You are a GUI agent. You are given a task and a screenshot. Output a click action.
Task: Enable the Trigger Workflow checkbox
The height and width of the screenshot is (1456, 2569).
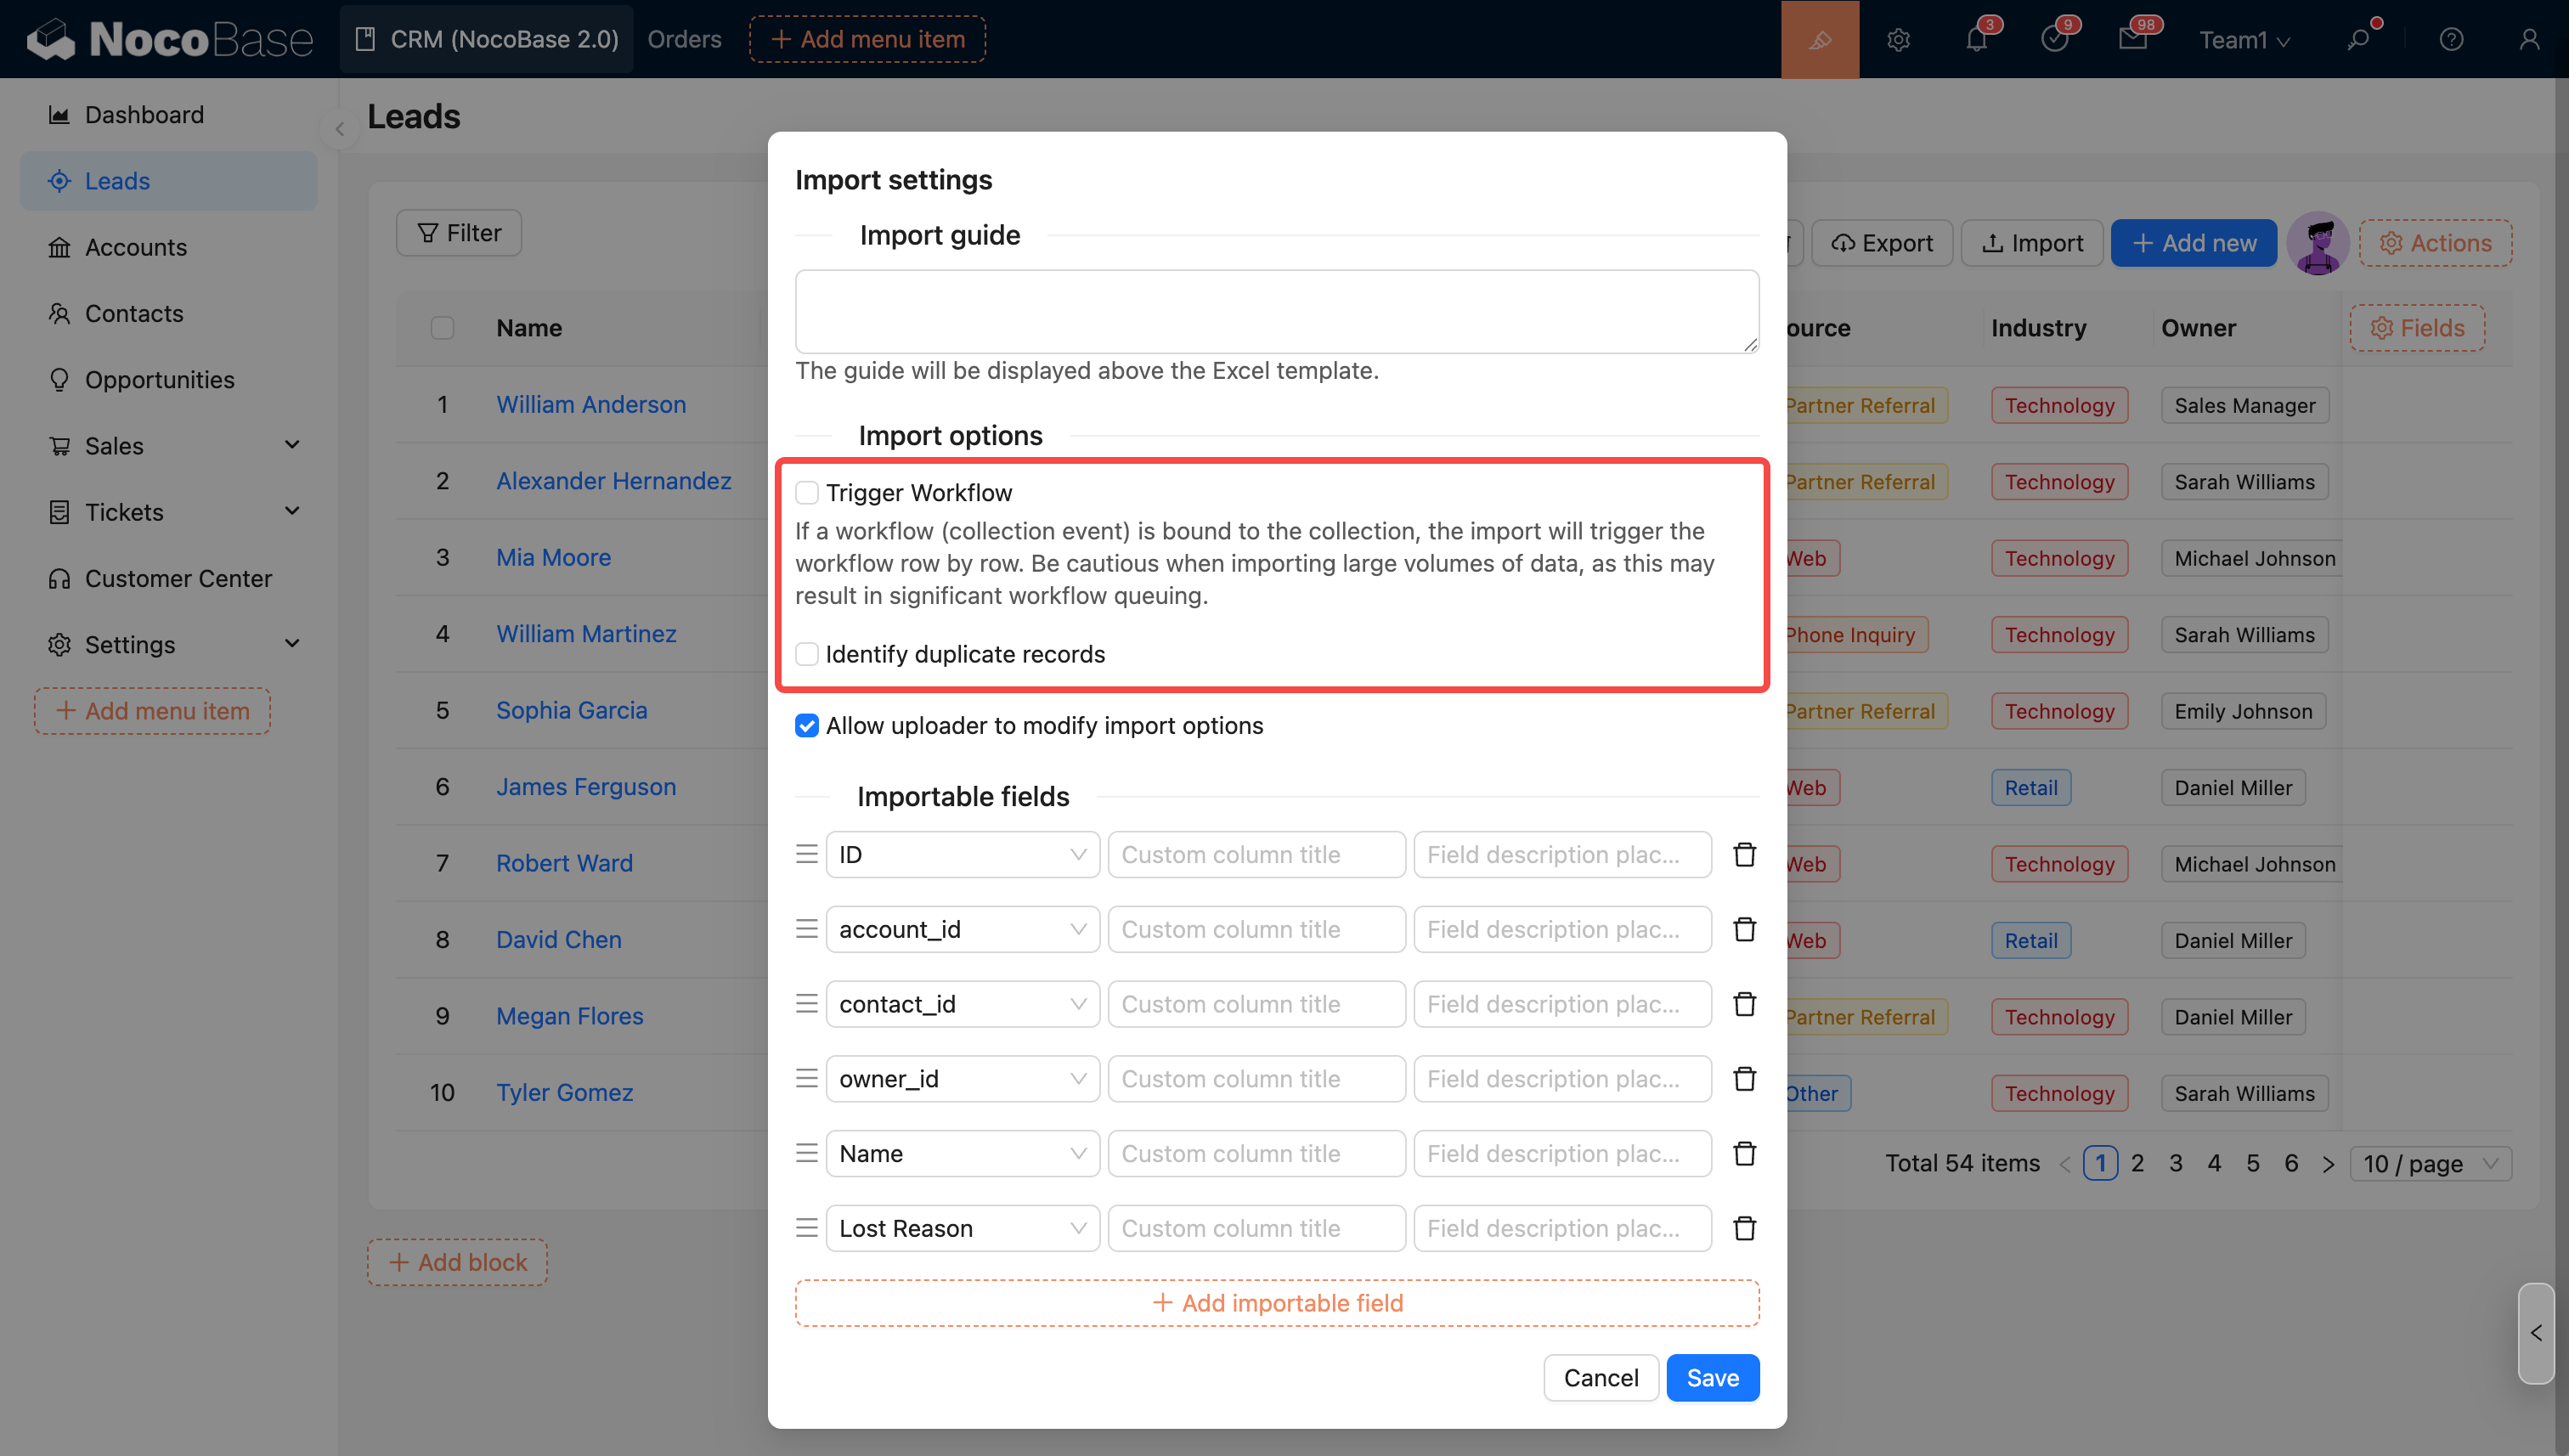807,493
